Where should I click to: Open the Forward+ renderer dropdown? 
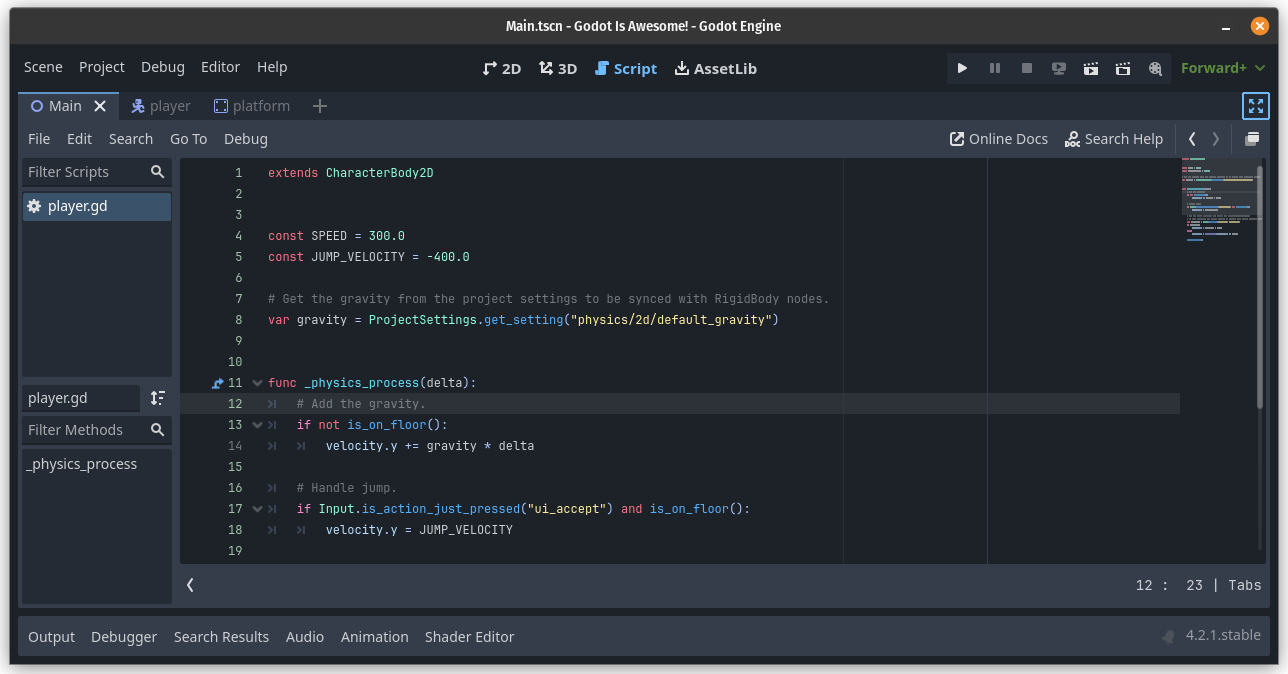[1221, 68]
